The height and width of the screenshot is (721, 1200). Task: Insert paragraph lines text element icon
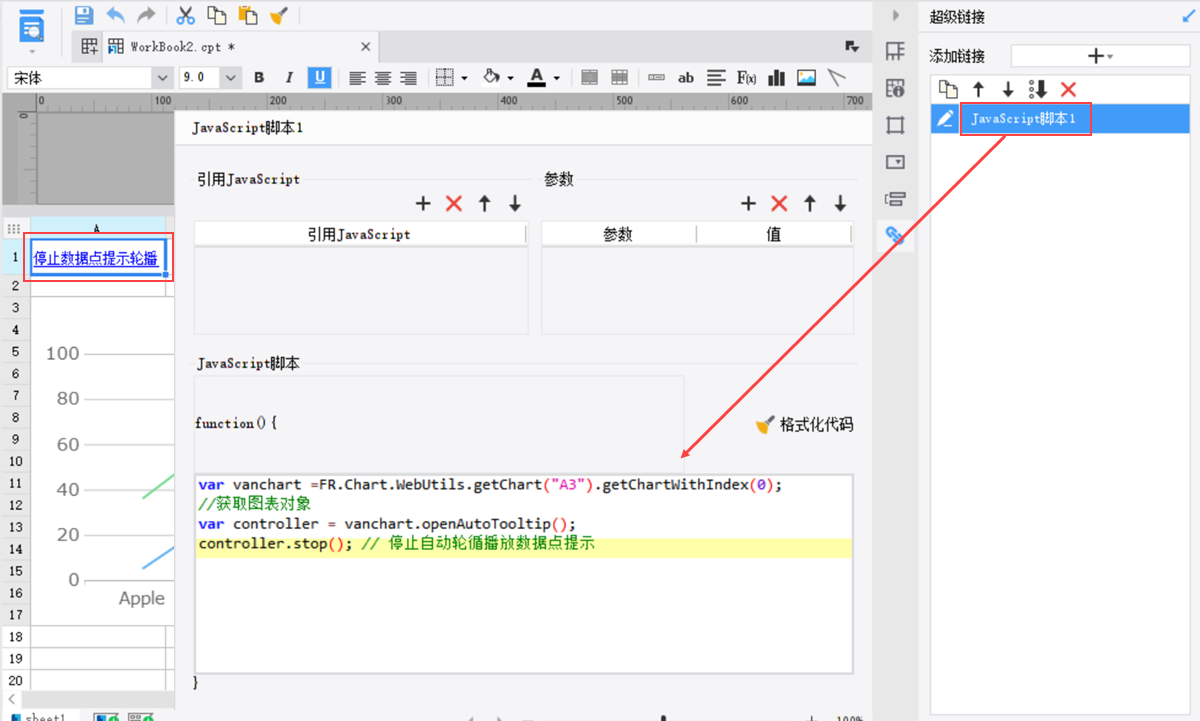click(716, 77)
